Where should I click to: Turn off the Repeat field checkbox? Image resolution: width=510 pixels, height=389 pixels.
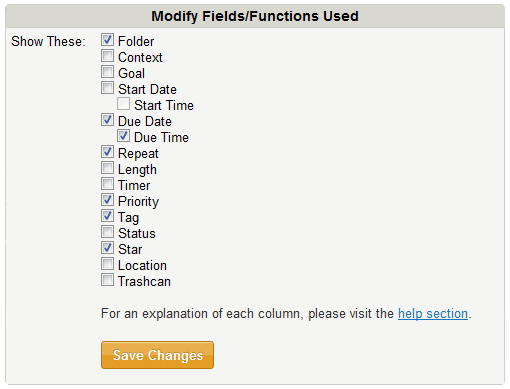coord(107,152)
